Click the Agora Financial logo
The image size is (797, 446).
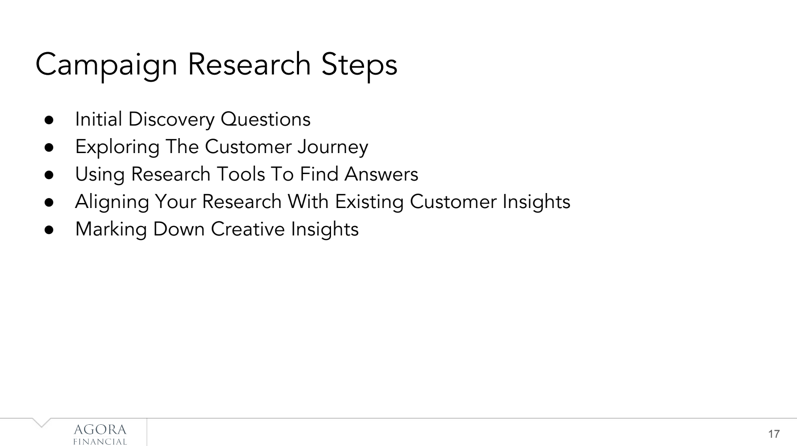(100, 434)
